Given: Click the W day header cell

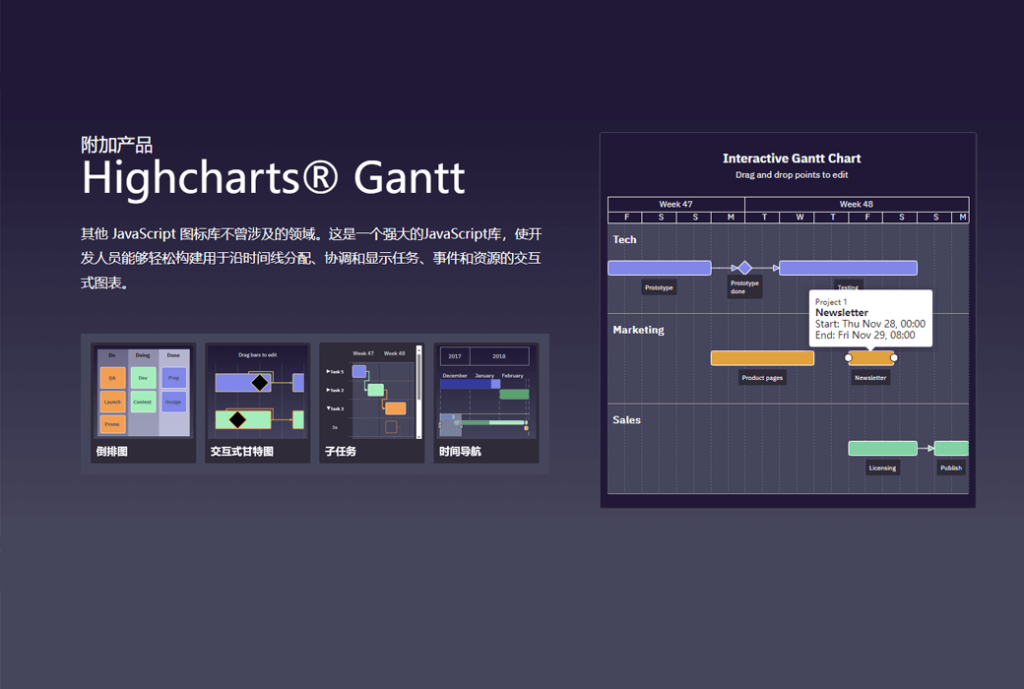Looking at the screenshot, I should 799,217.
